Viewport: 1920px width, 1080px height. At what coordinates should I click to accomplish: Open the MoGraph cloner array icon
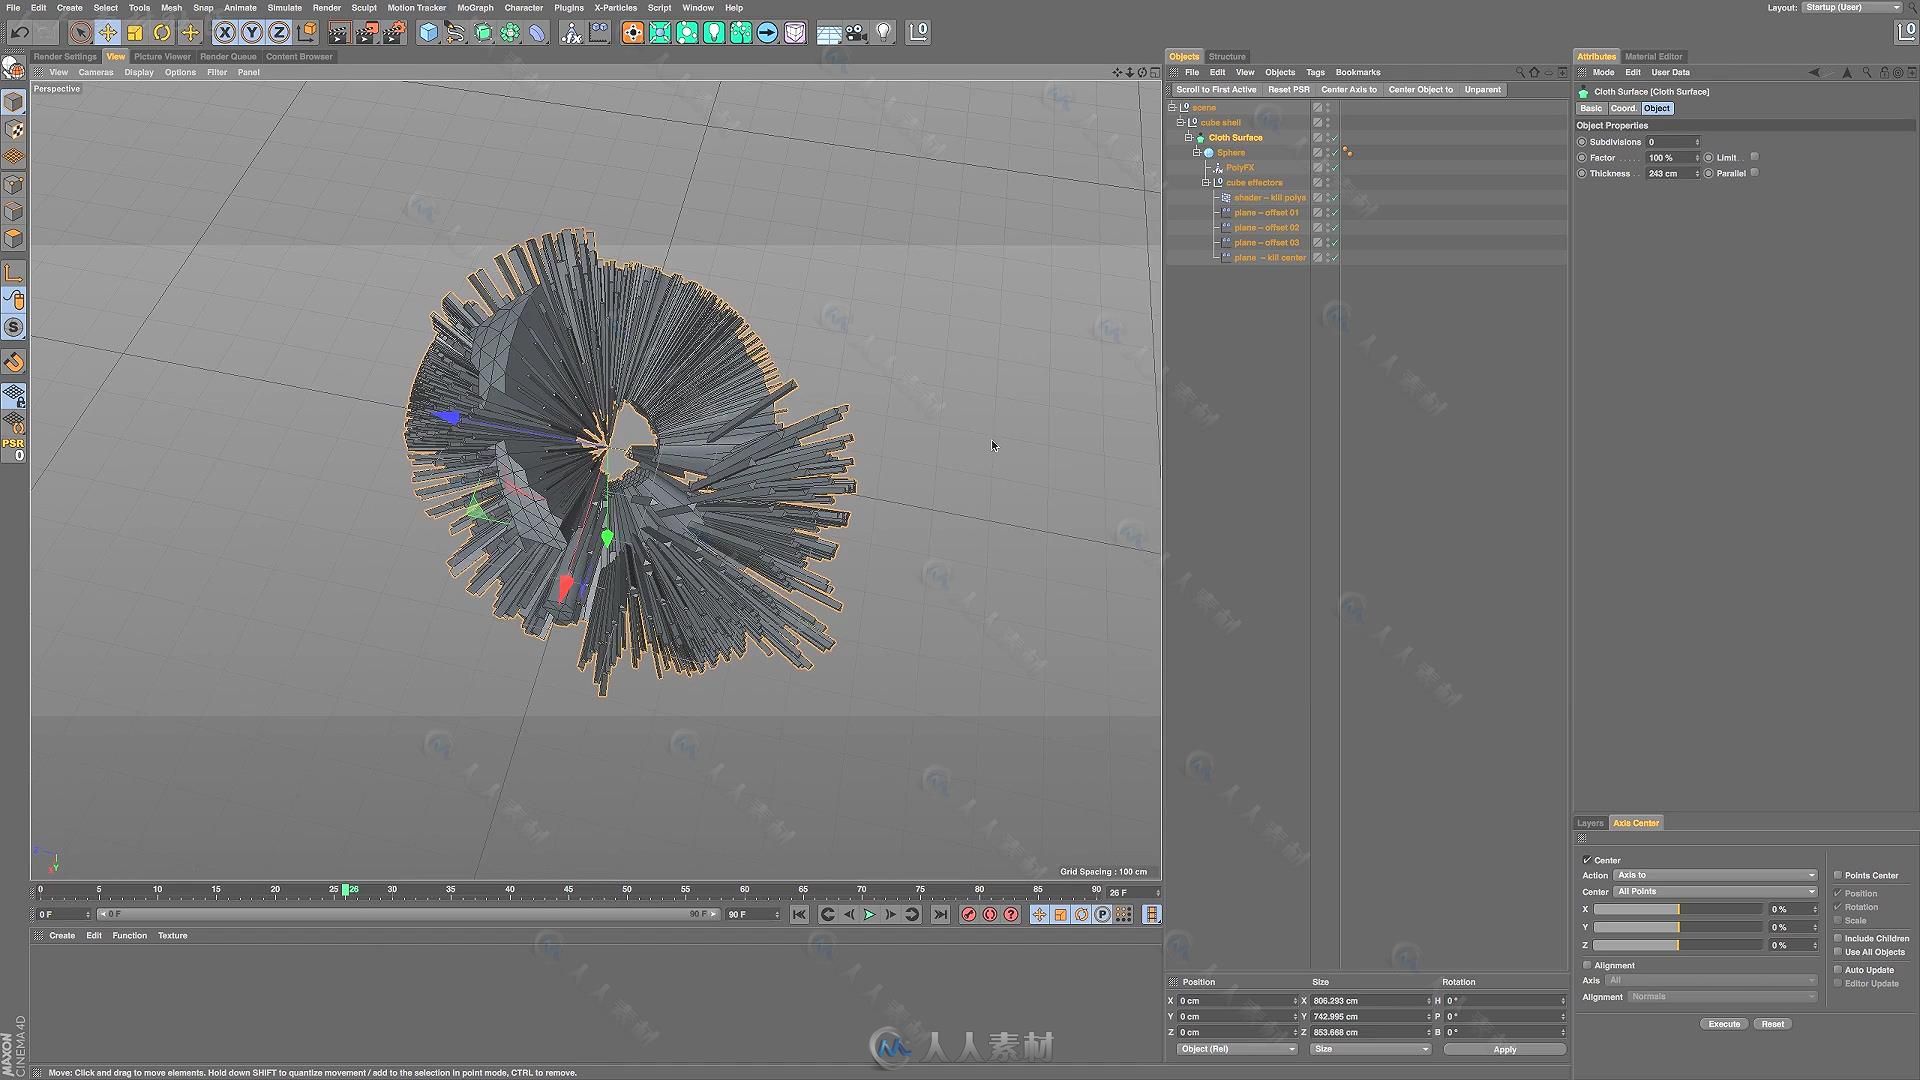510,33
